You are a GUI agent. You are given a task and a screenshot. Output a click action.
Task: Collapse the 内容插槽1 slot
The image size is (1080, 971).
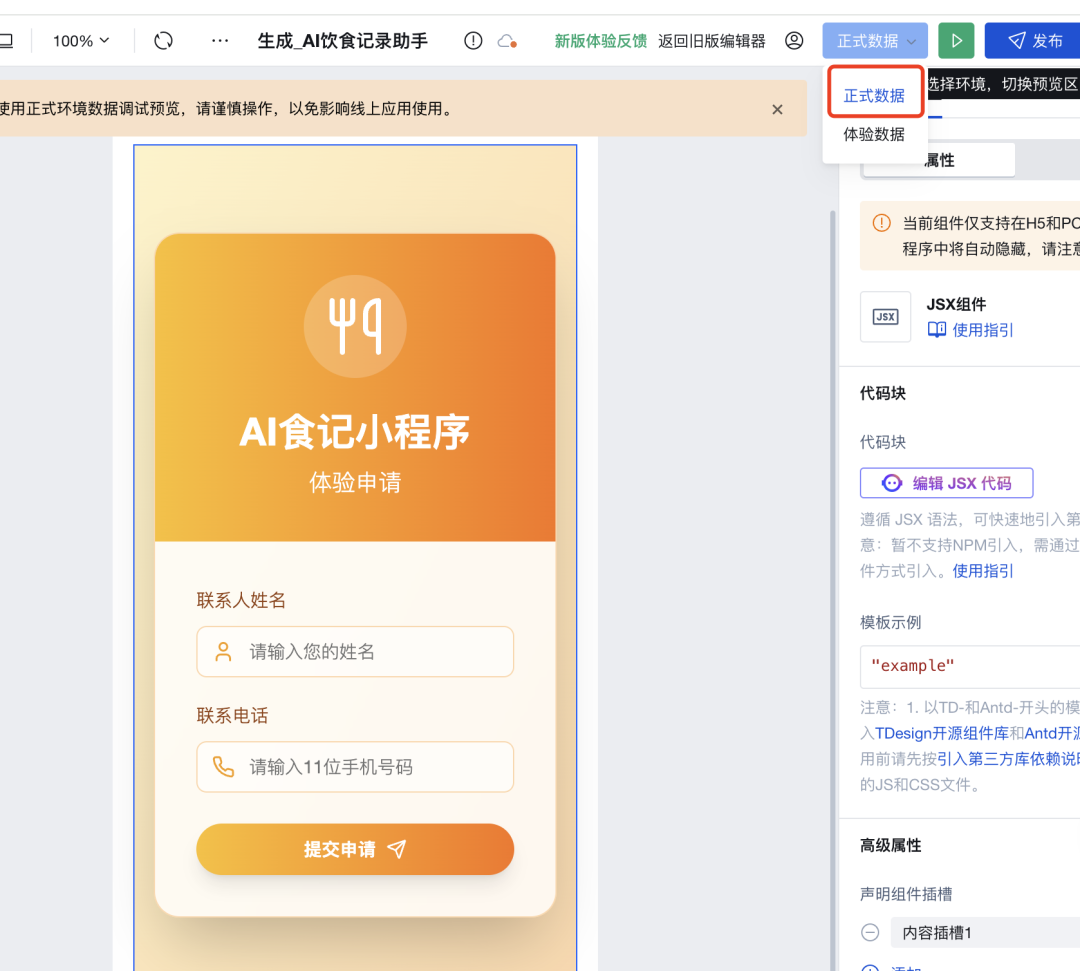point(868,932)
